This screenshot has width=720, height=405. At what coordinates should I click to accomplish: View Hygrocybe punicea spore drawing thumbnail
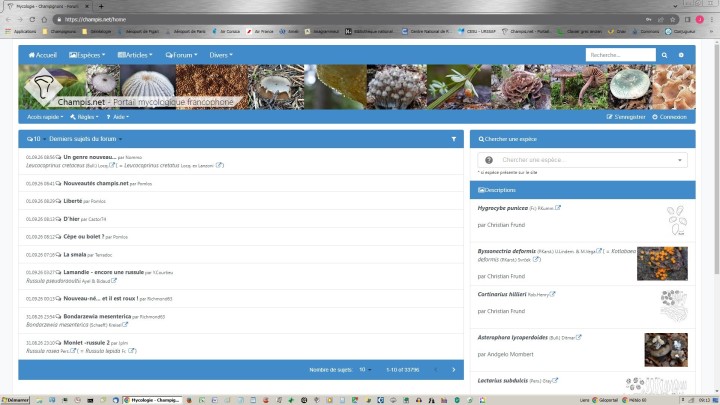click(x=677, y=221)
